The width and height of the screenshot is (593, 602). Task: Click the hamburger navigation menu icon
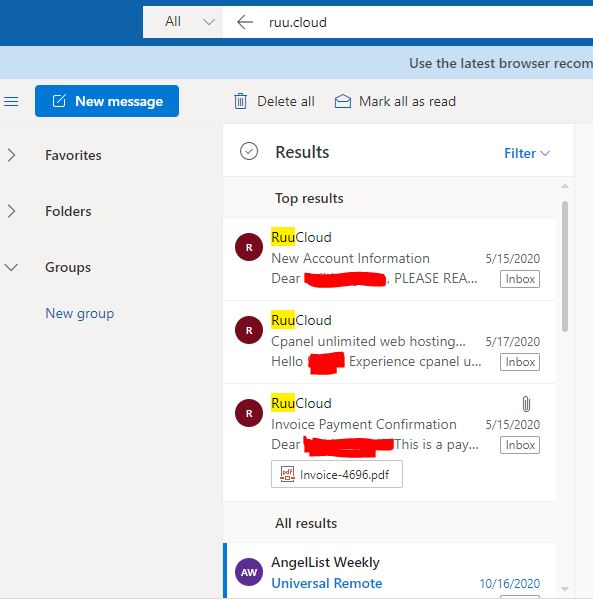(x=11, y=101)
